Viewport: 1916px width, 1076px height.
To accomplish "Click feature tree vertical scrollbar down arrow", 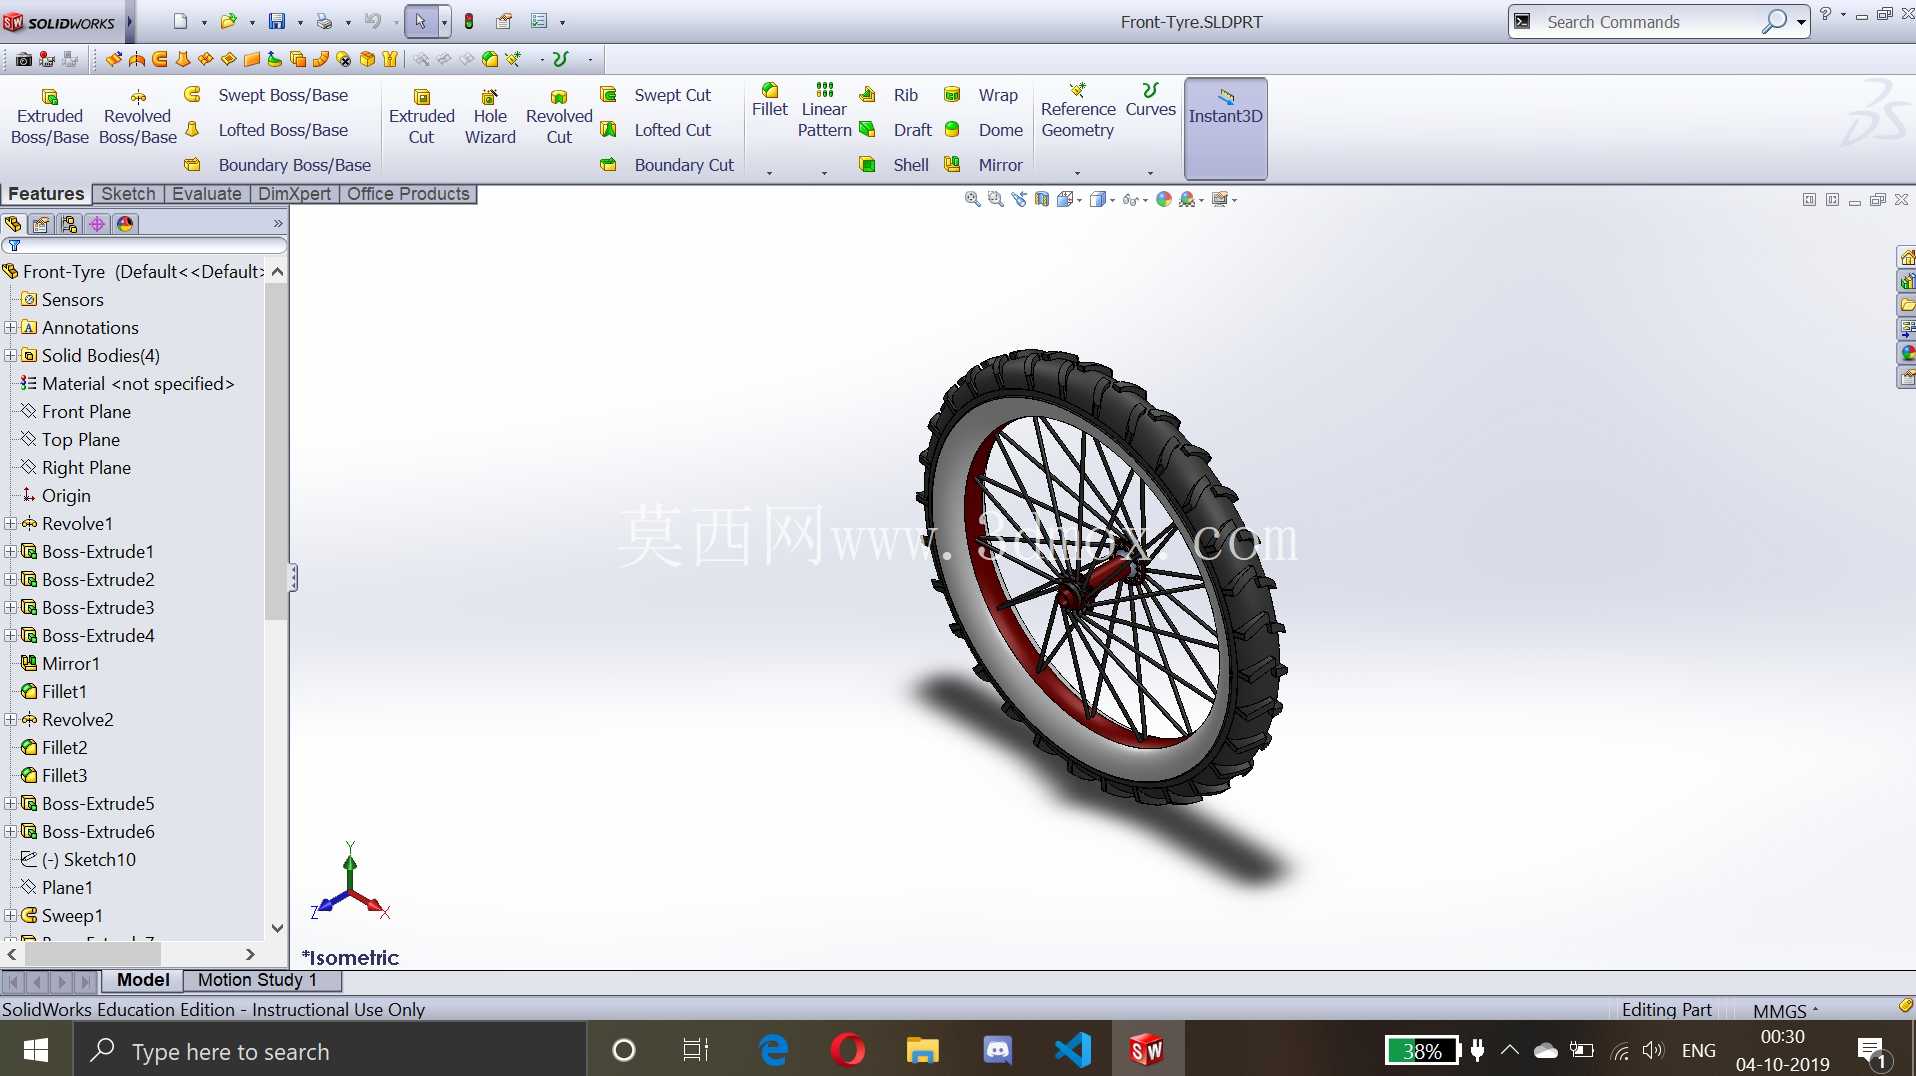I will (x=277, y=928).
